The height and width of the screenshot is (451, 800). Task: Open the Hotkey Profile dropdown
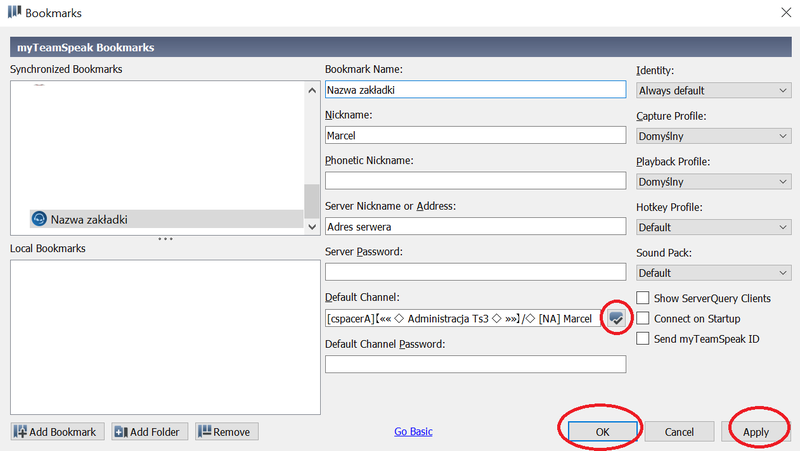(x=713, y=227)
